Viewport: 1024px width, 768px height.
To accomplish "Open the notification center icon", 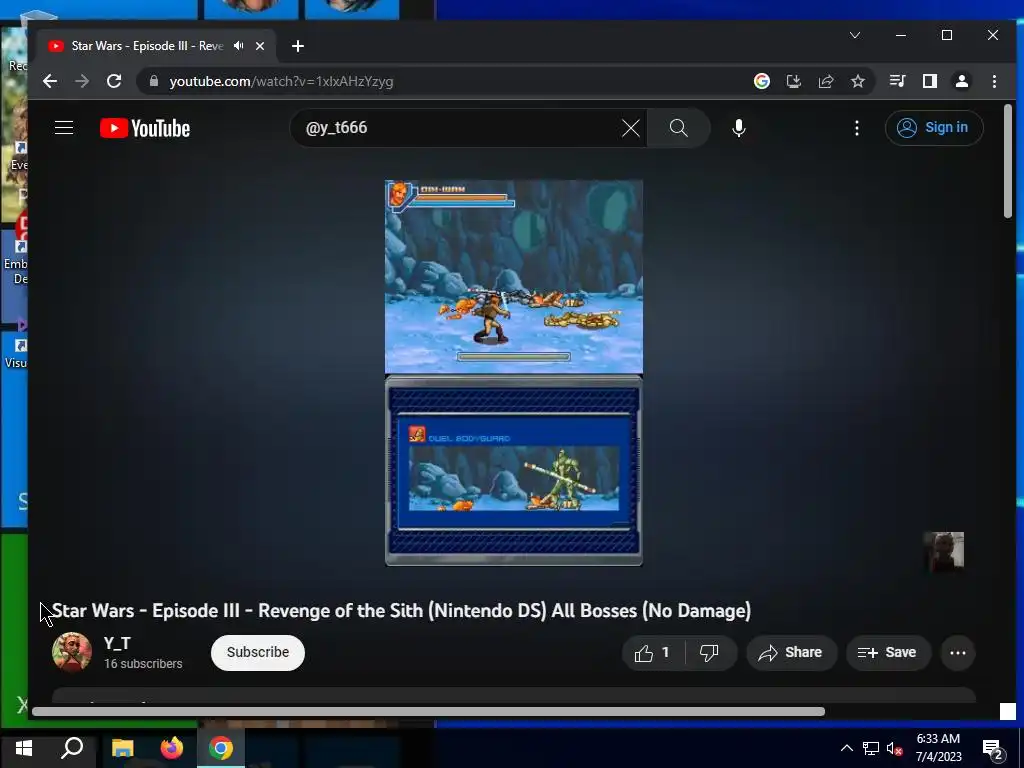I will coord(993,749).
